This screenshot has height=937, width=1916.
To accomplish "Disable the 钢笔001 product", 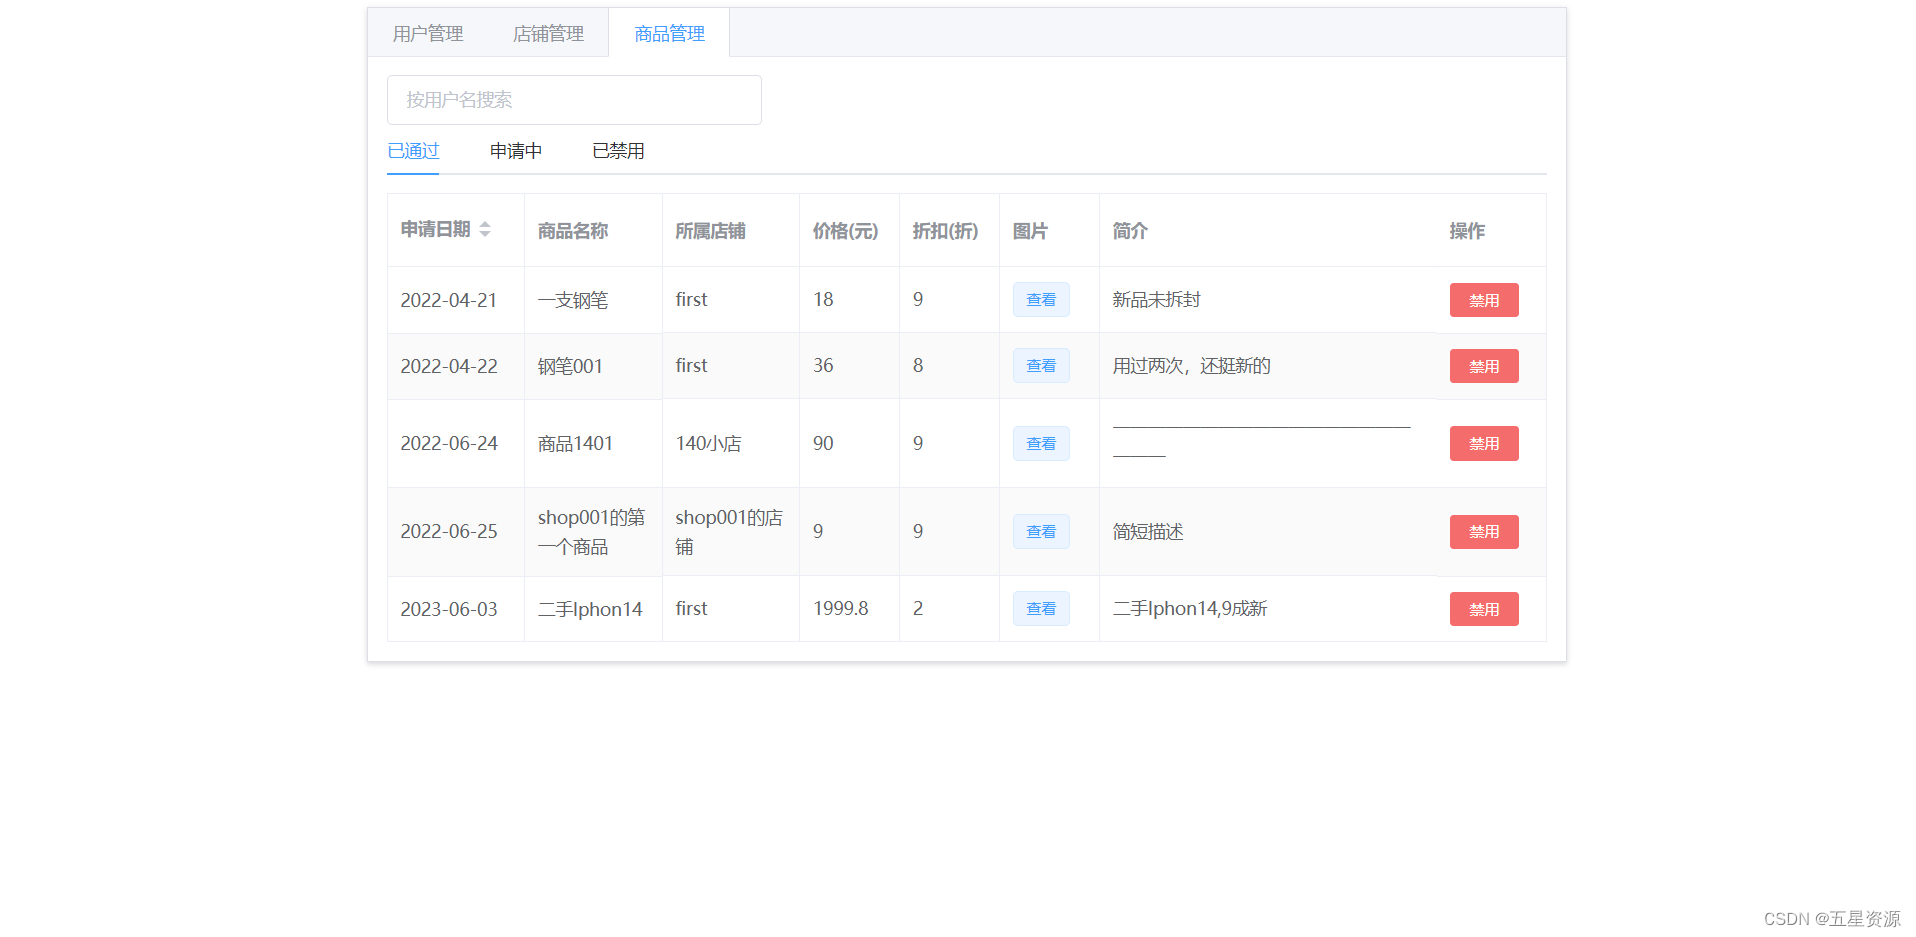I will [1483, 365].
